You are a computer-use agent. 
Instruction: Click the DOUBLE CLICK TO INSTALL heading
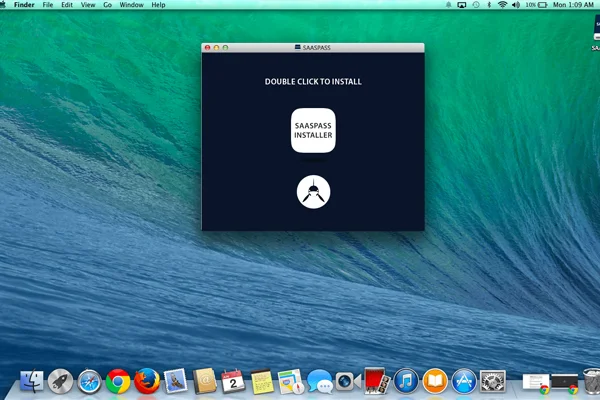313,82
